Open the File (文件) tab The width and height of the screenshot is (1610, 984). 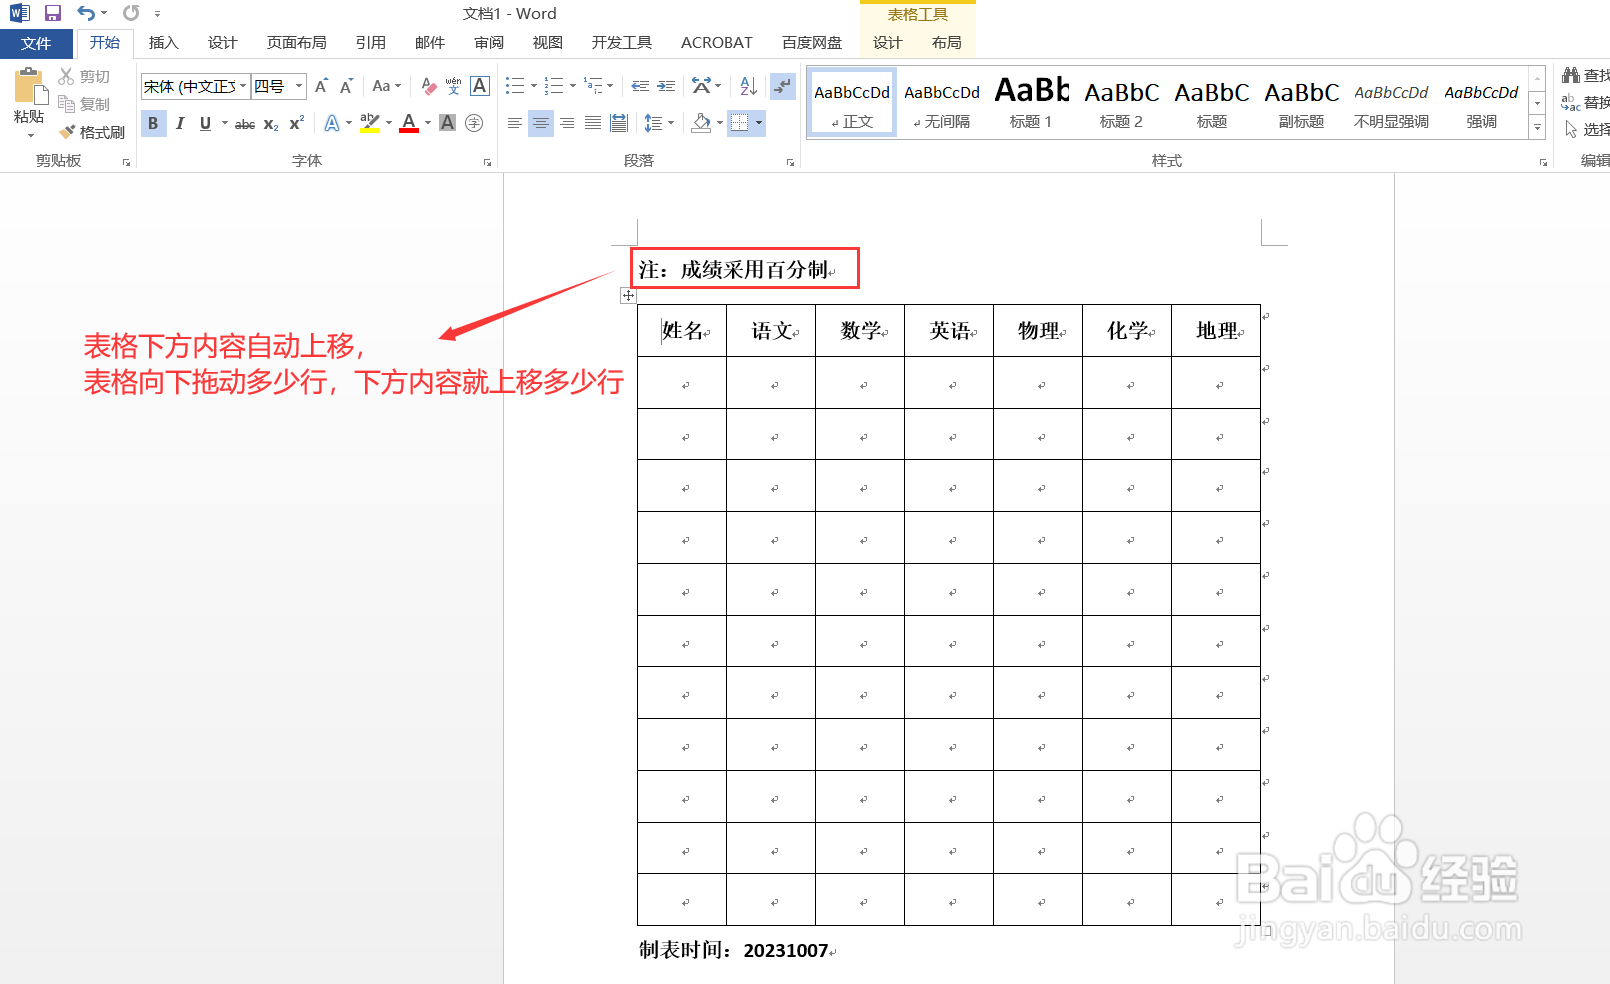coord(36,43)
